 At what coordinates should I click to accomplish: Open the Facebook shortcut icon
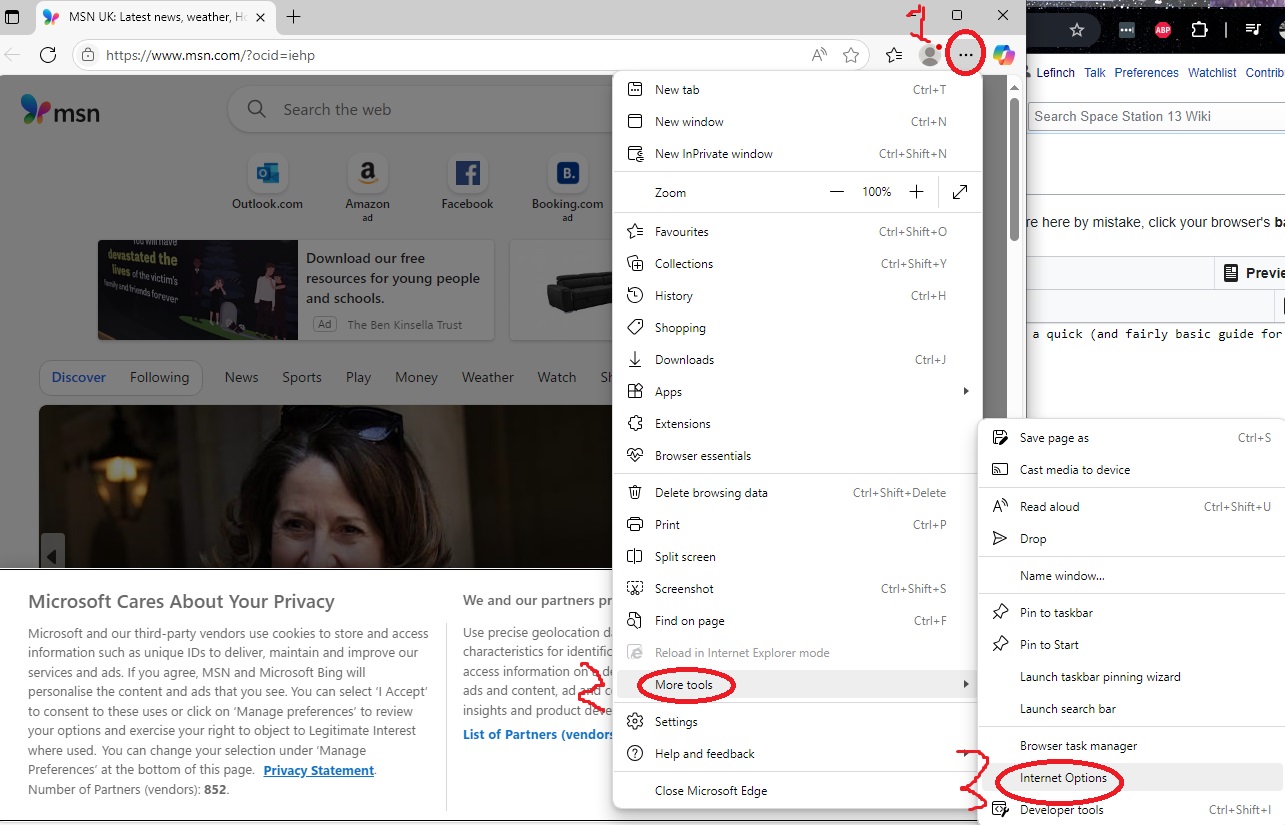pos(467,175)
